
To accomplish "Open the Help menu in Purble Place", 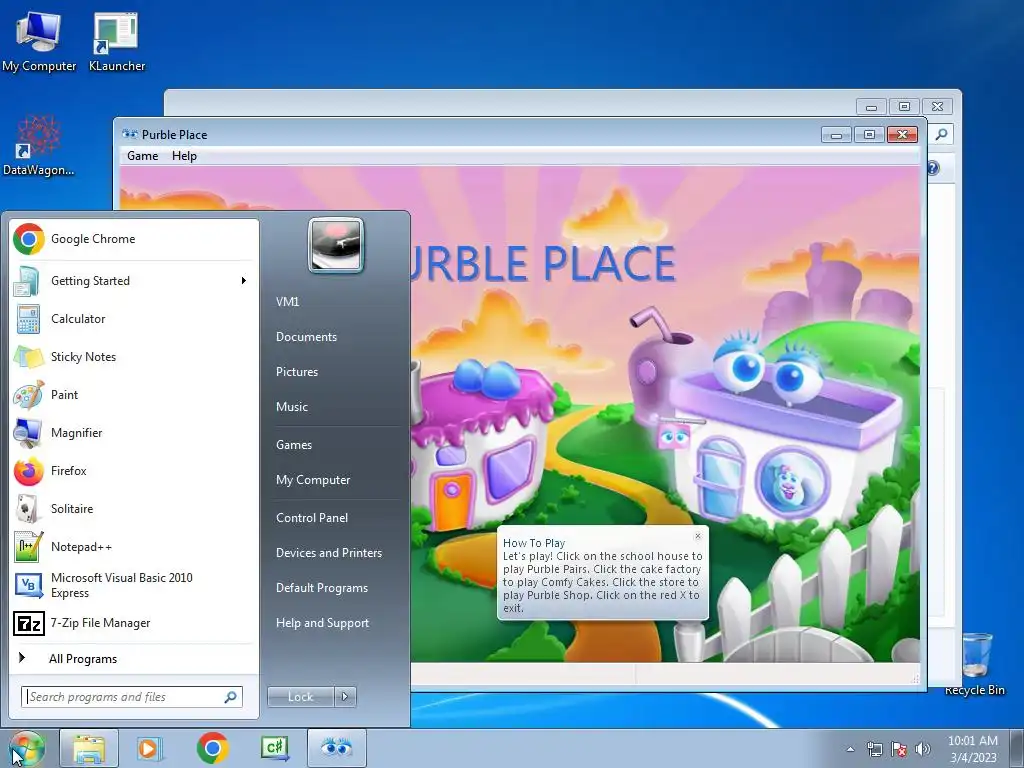I will [x=184, y=156].
